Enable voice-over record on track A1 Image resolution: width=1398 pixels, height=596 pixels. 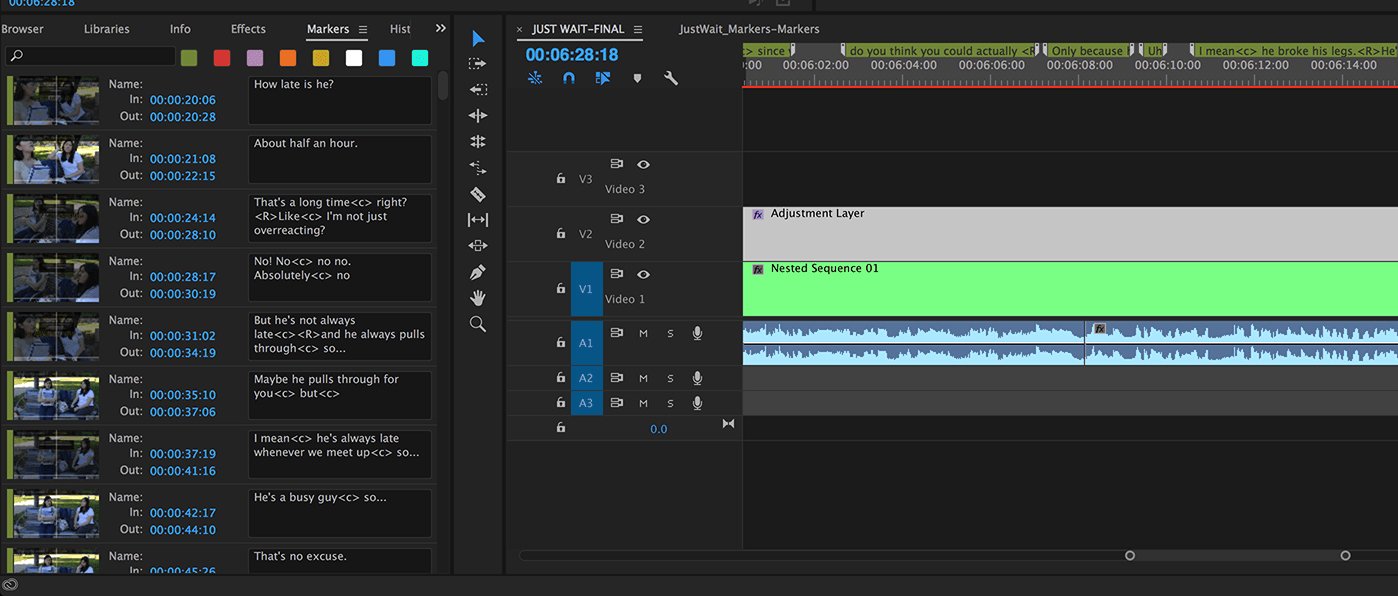(x=697, y=333)
